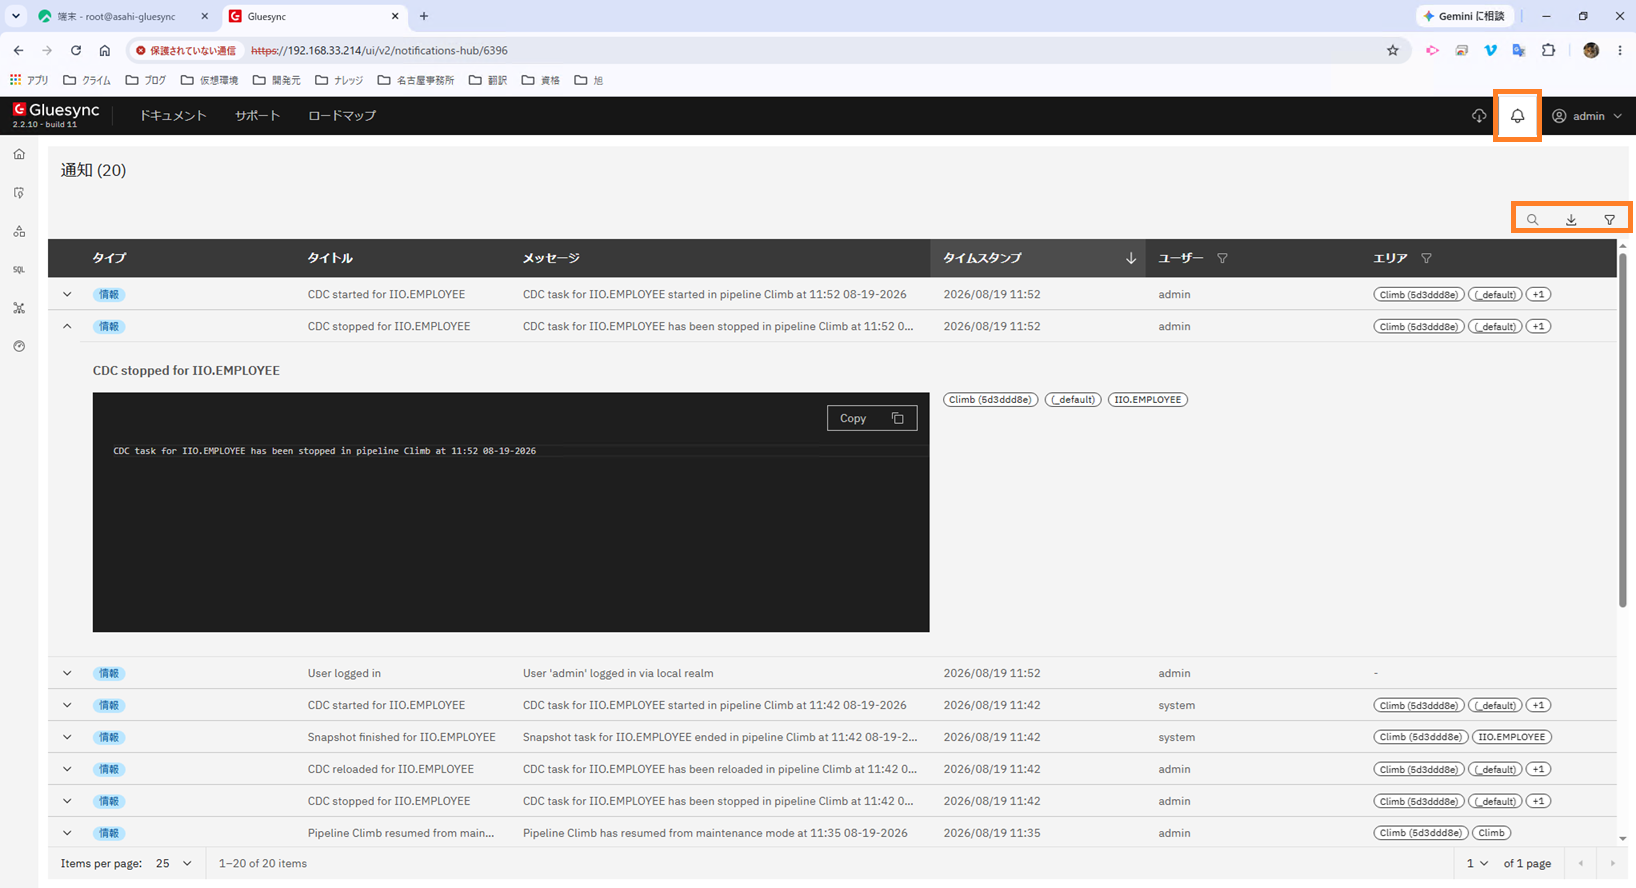Click the address bar URL
Viewport: 1636px width, 888px height.
380,50
